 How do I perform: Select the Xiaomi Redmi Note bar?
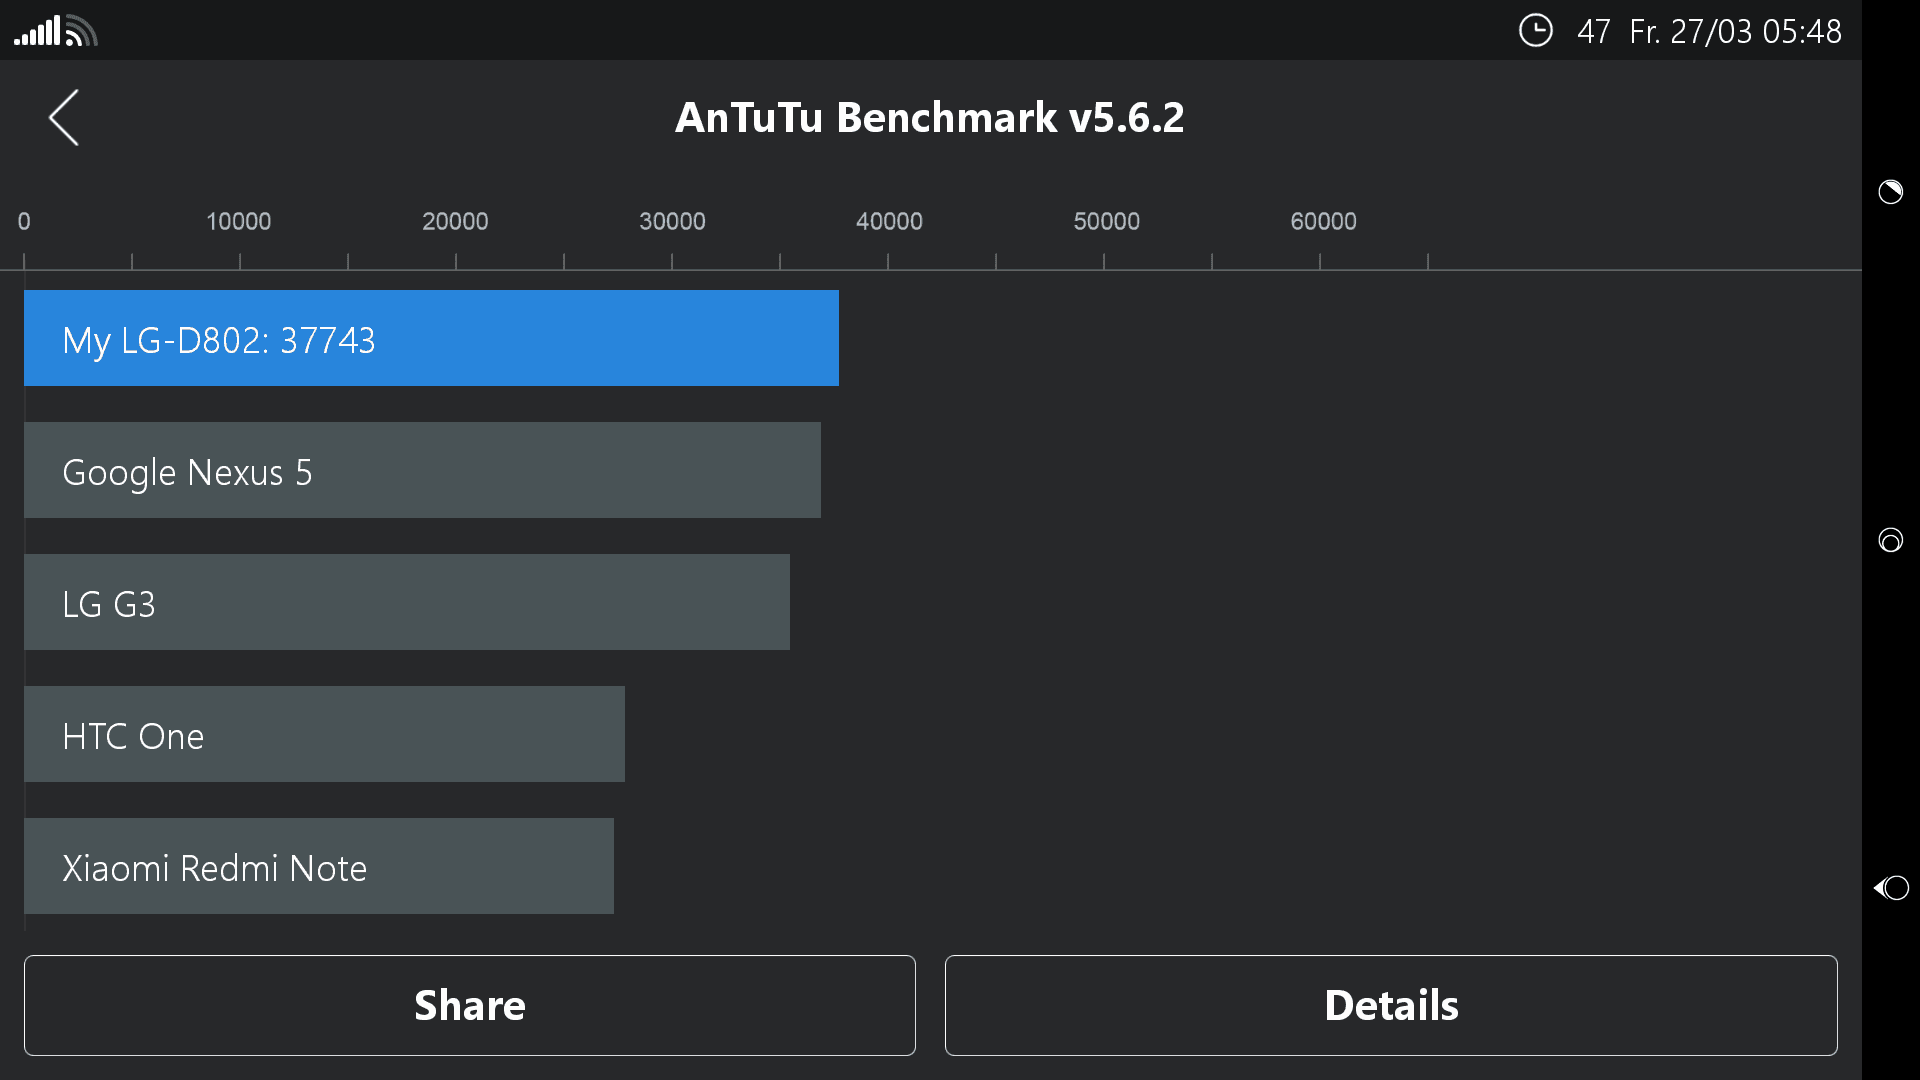(319, 866)
